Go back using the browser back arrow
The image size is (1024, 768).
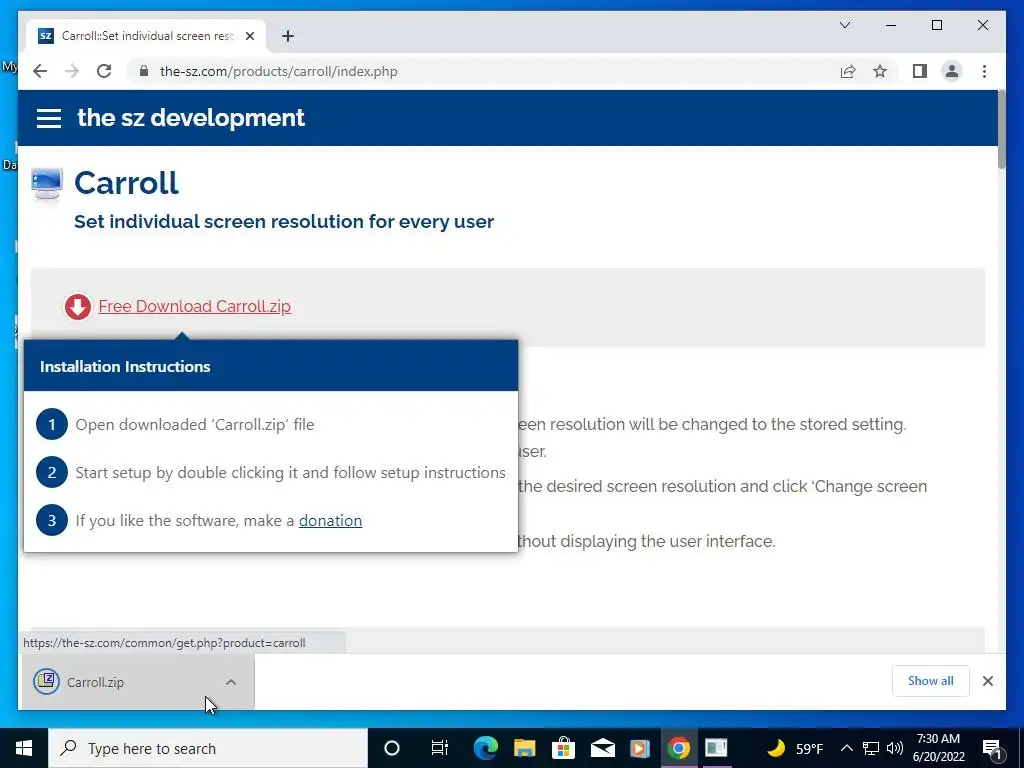[40, 71]
